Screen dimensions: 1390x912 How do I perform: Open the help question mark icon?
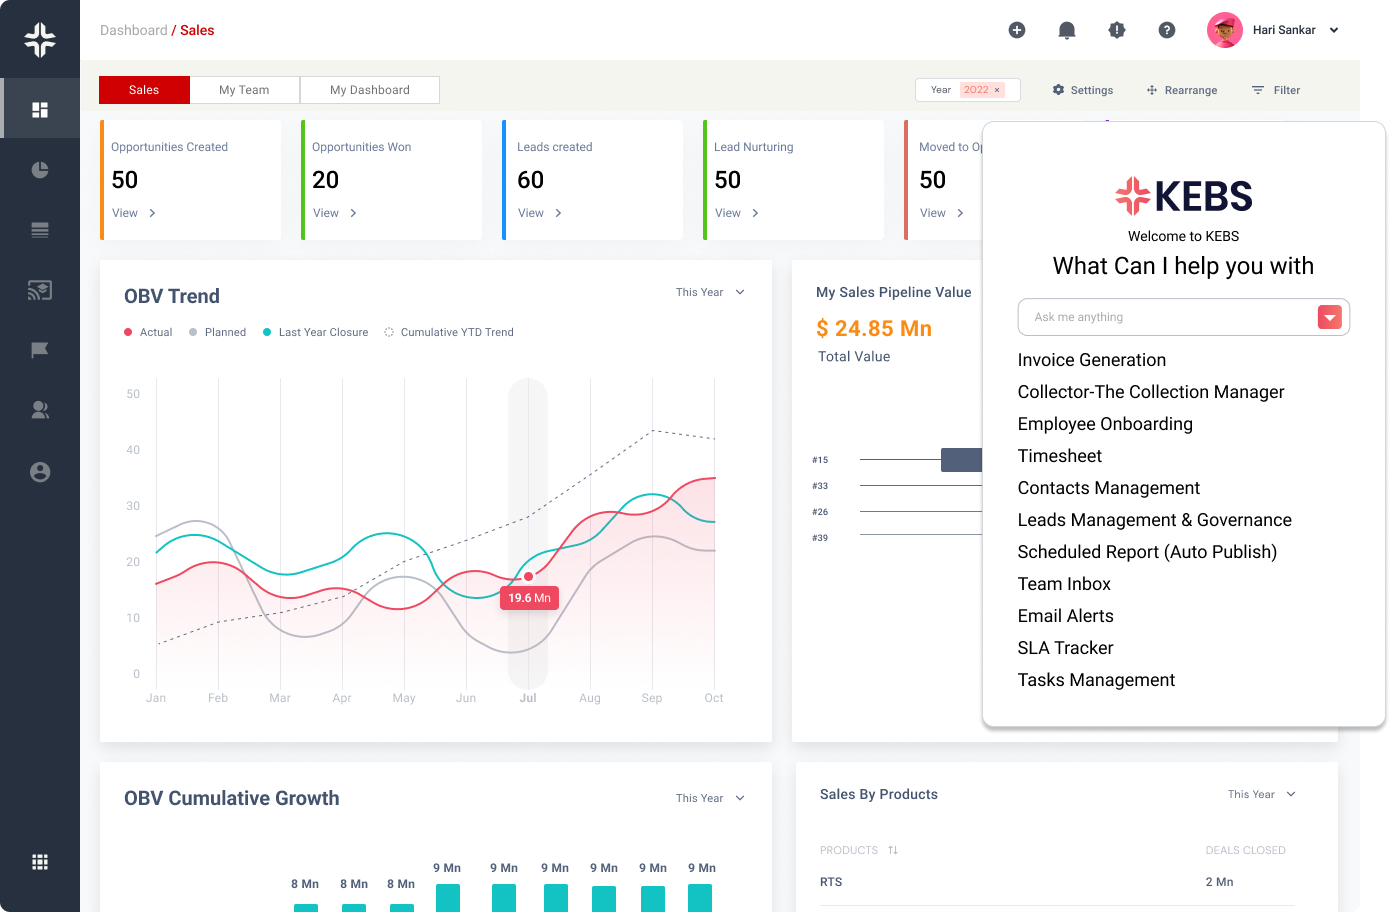click(x=1166, y=30)
